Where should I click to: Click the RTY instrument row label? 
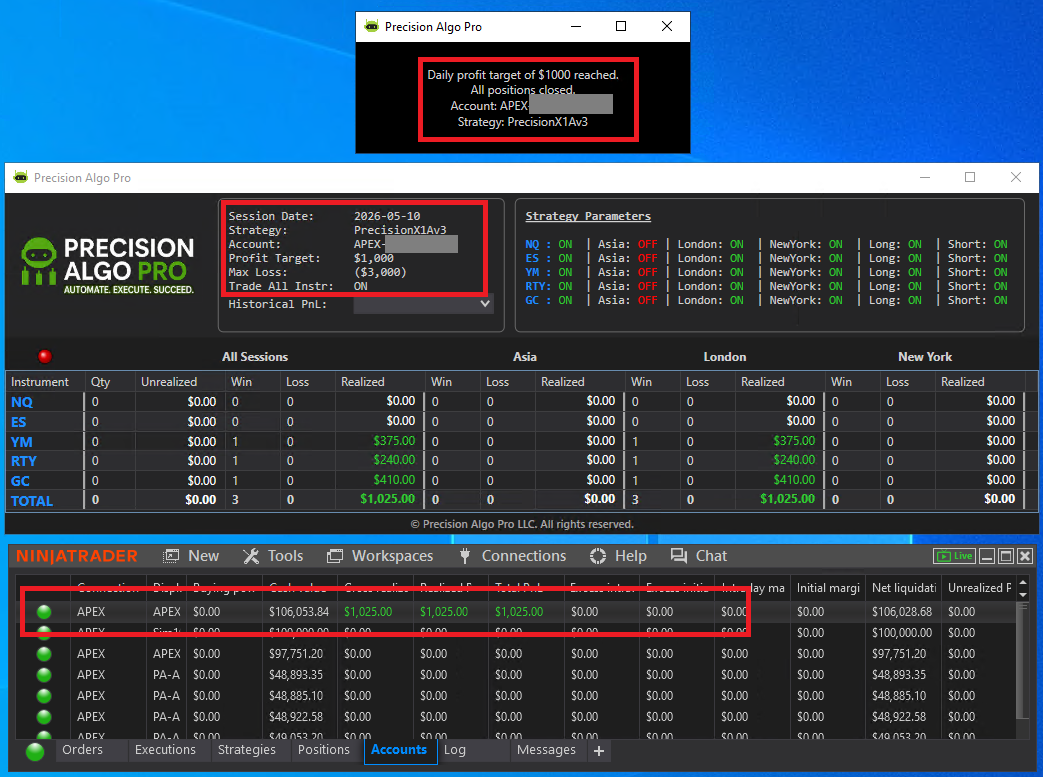click(x=24, y=461)
